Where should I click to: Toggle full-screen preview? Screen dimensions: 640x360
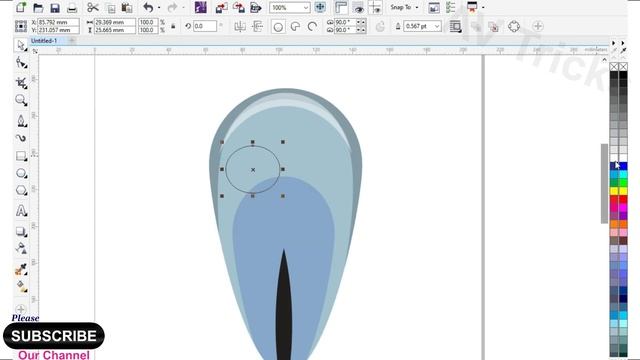coord(320,7)
